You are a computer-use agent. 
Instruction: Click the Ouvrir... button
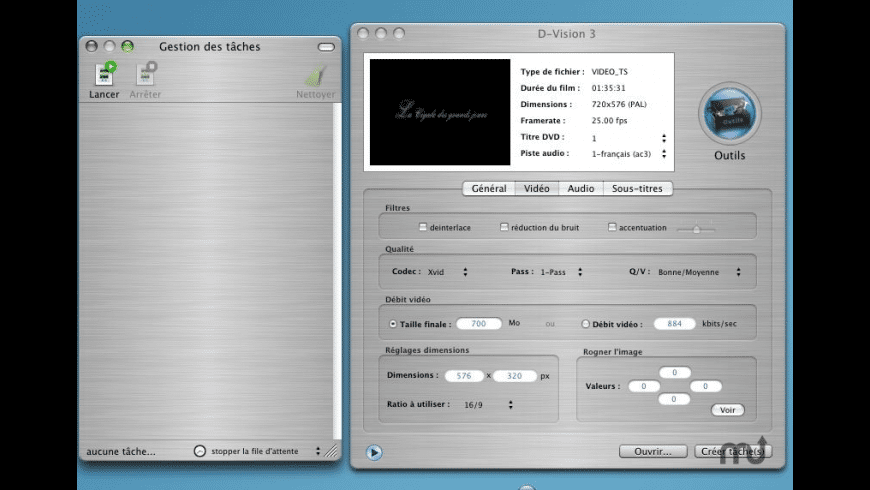pos(652,451)
